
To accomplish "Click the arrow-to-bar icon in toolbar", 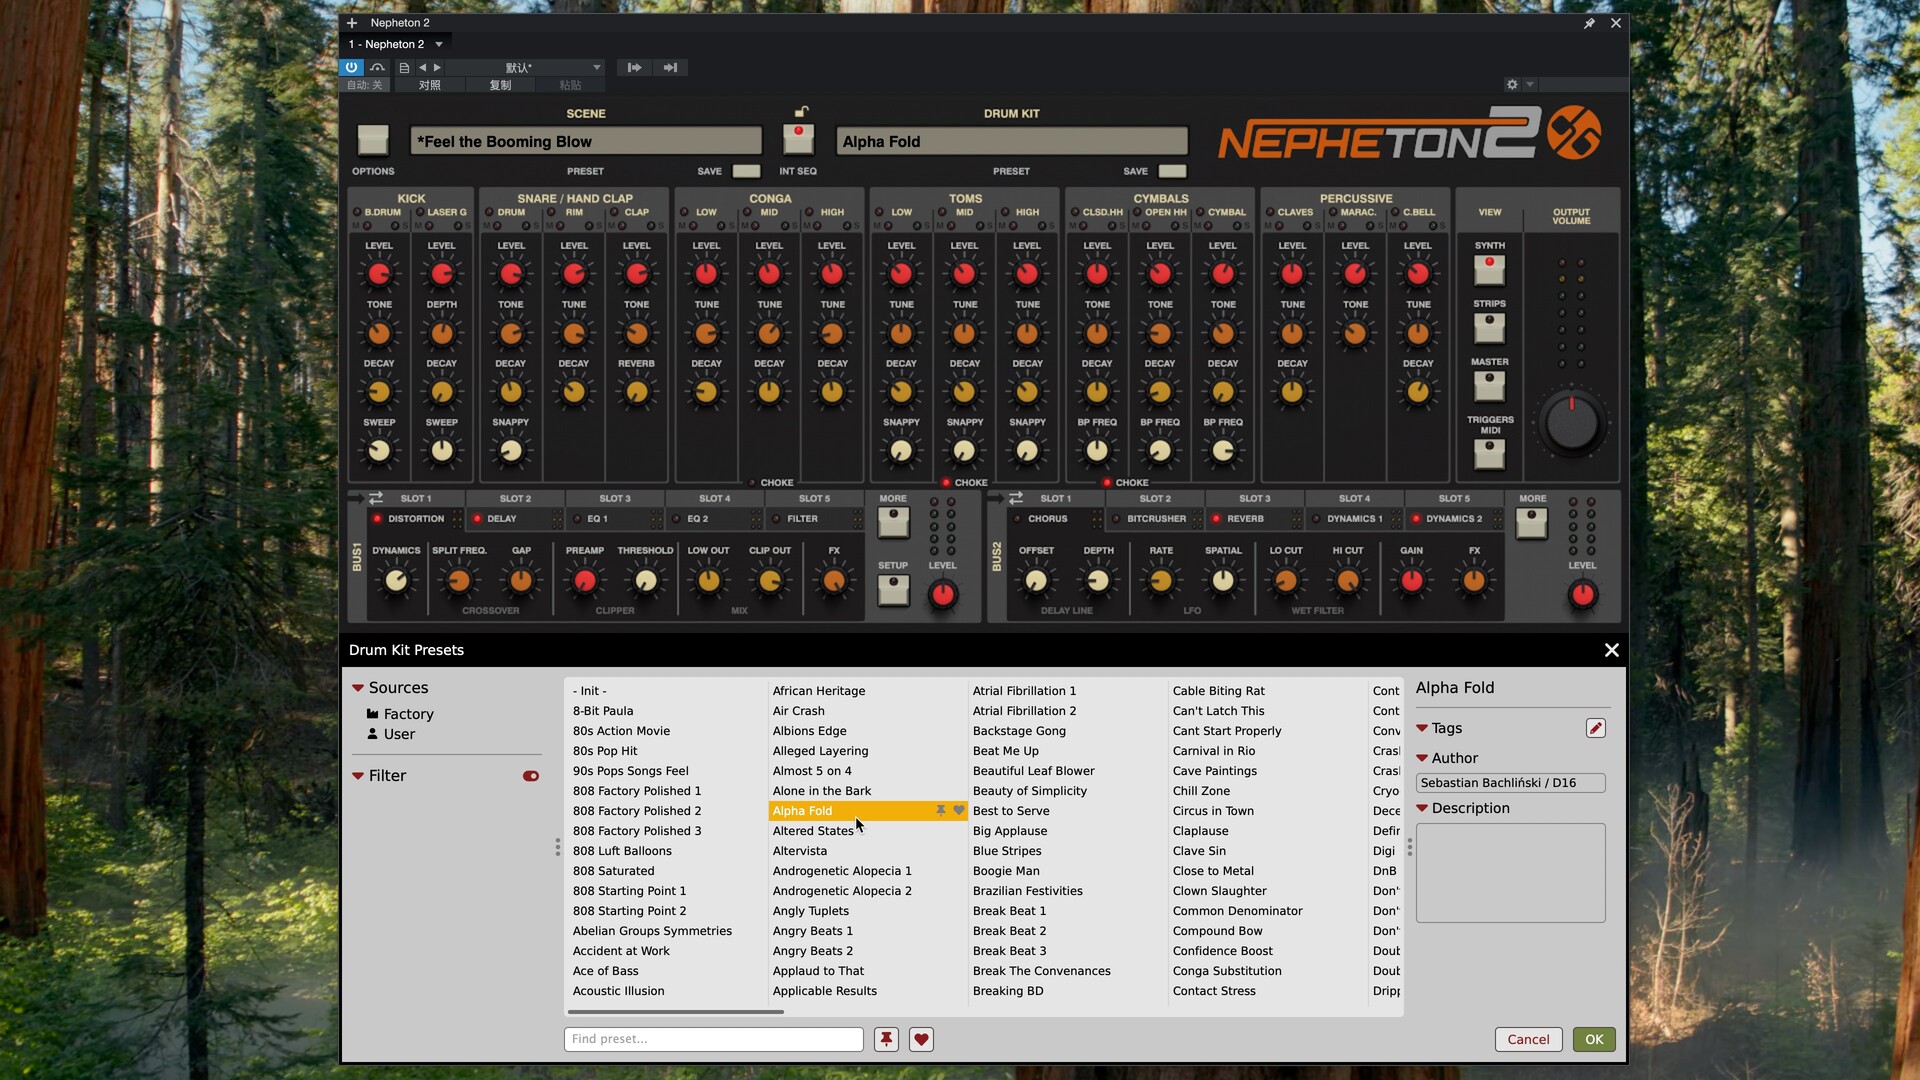I will [x=670, y=68].
